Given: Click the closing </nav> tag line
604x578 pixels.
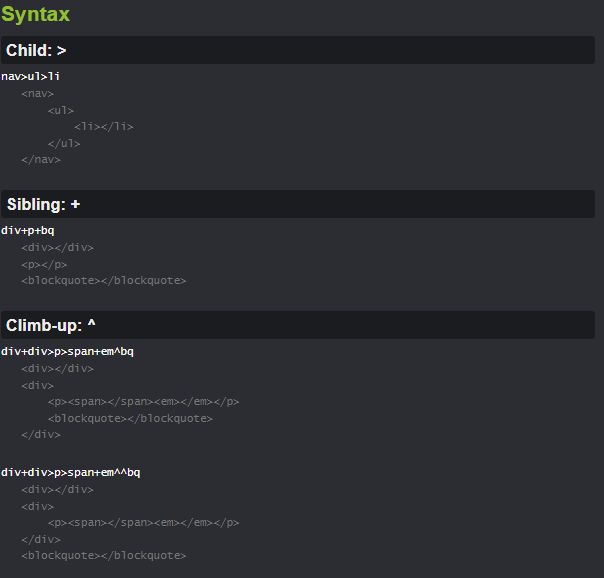Looking at the screenshot, I should tap(41, 160).
